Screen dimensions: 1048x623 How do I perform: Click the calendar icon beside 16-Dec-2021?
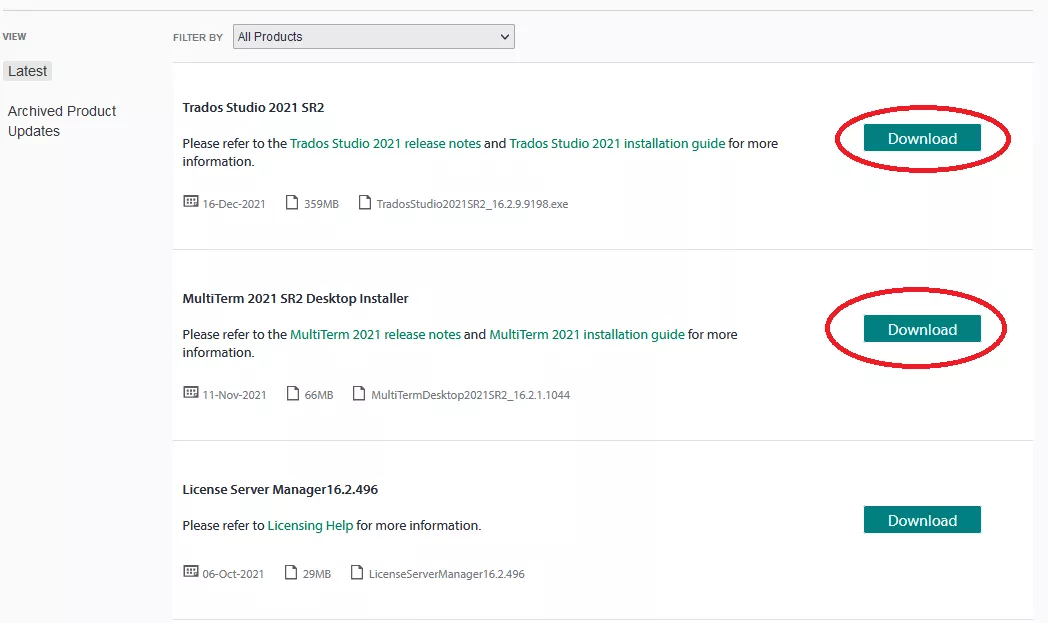pyautogui.click(x=190, y=202)
